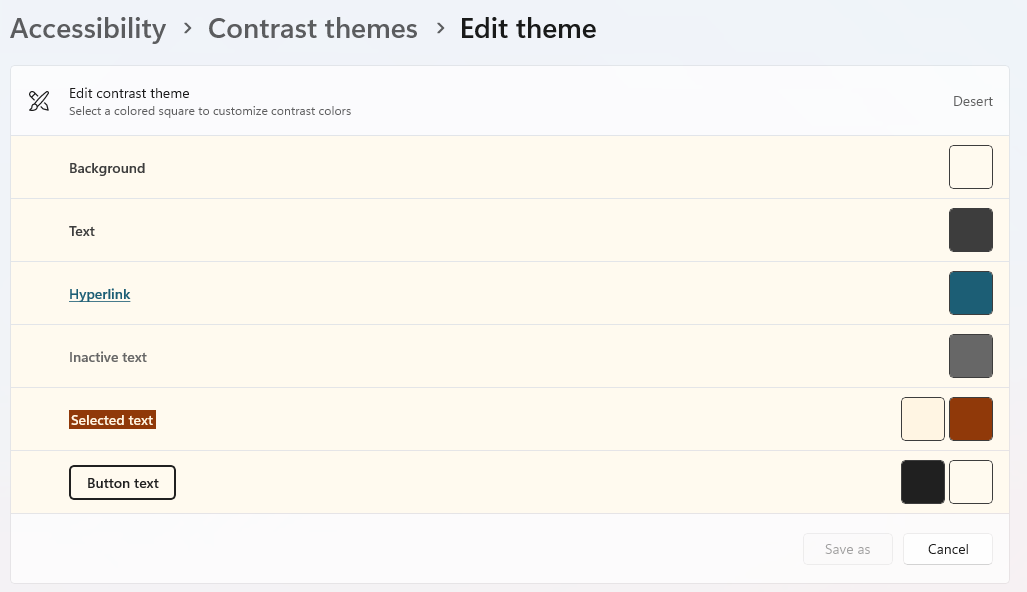Click the Inactive text preview label
1027x592 pixels.
tap(108, 357)
